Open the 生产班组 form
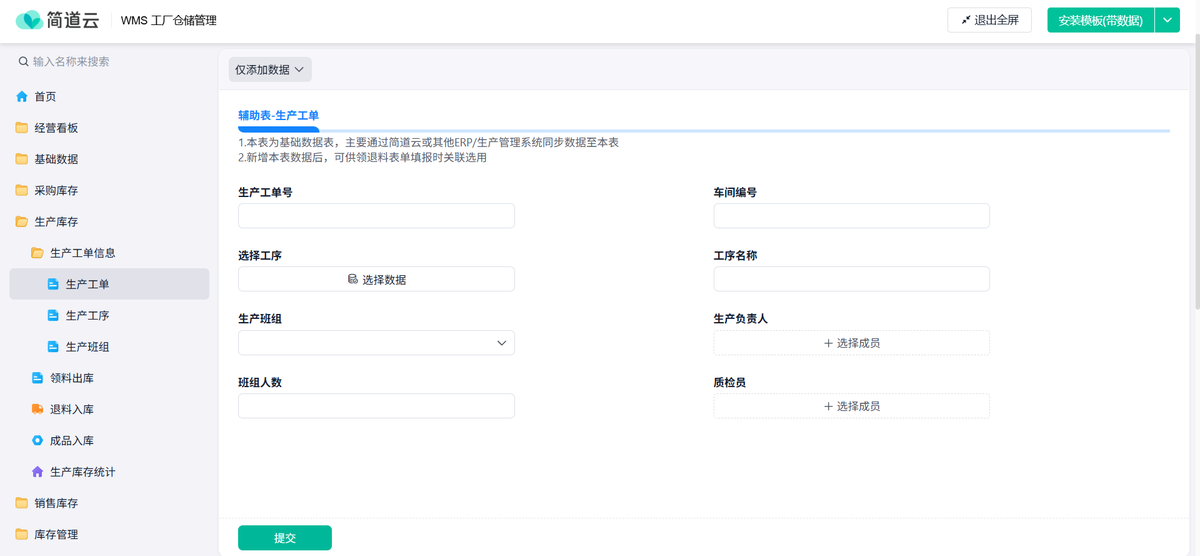The height and width of the screenshot is (556, 1200). (109, 347)
